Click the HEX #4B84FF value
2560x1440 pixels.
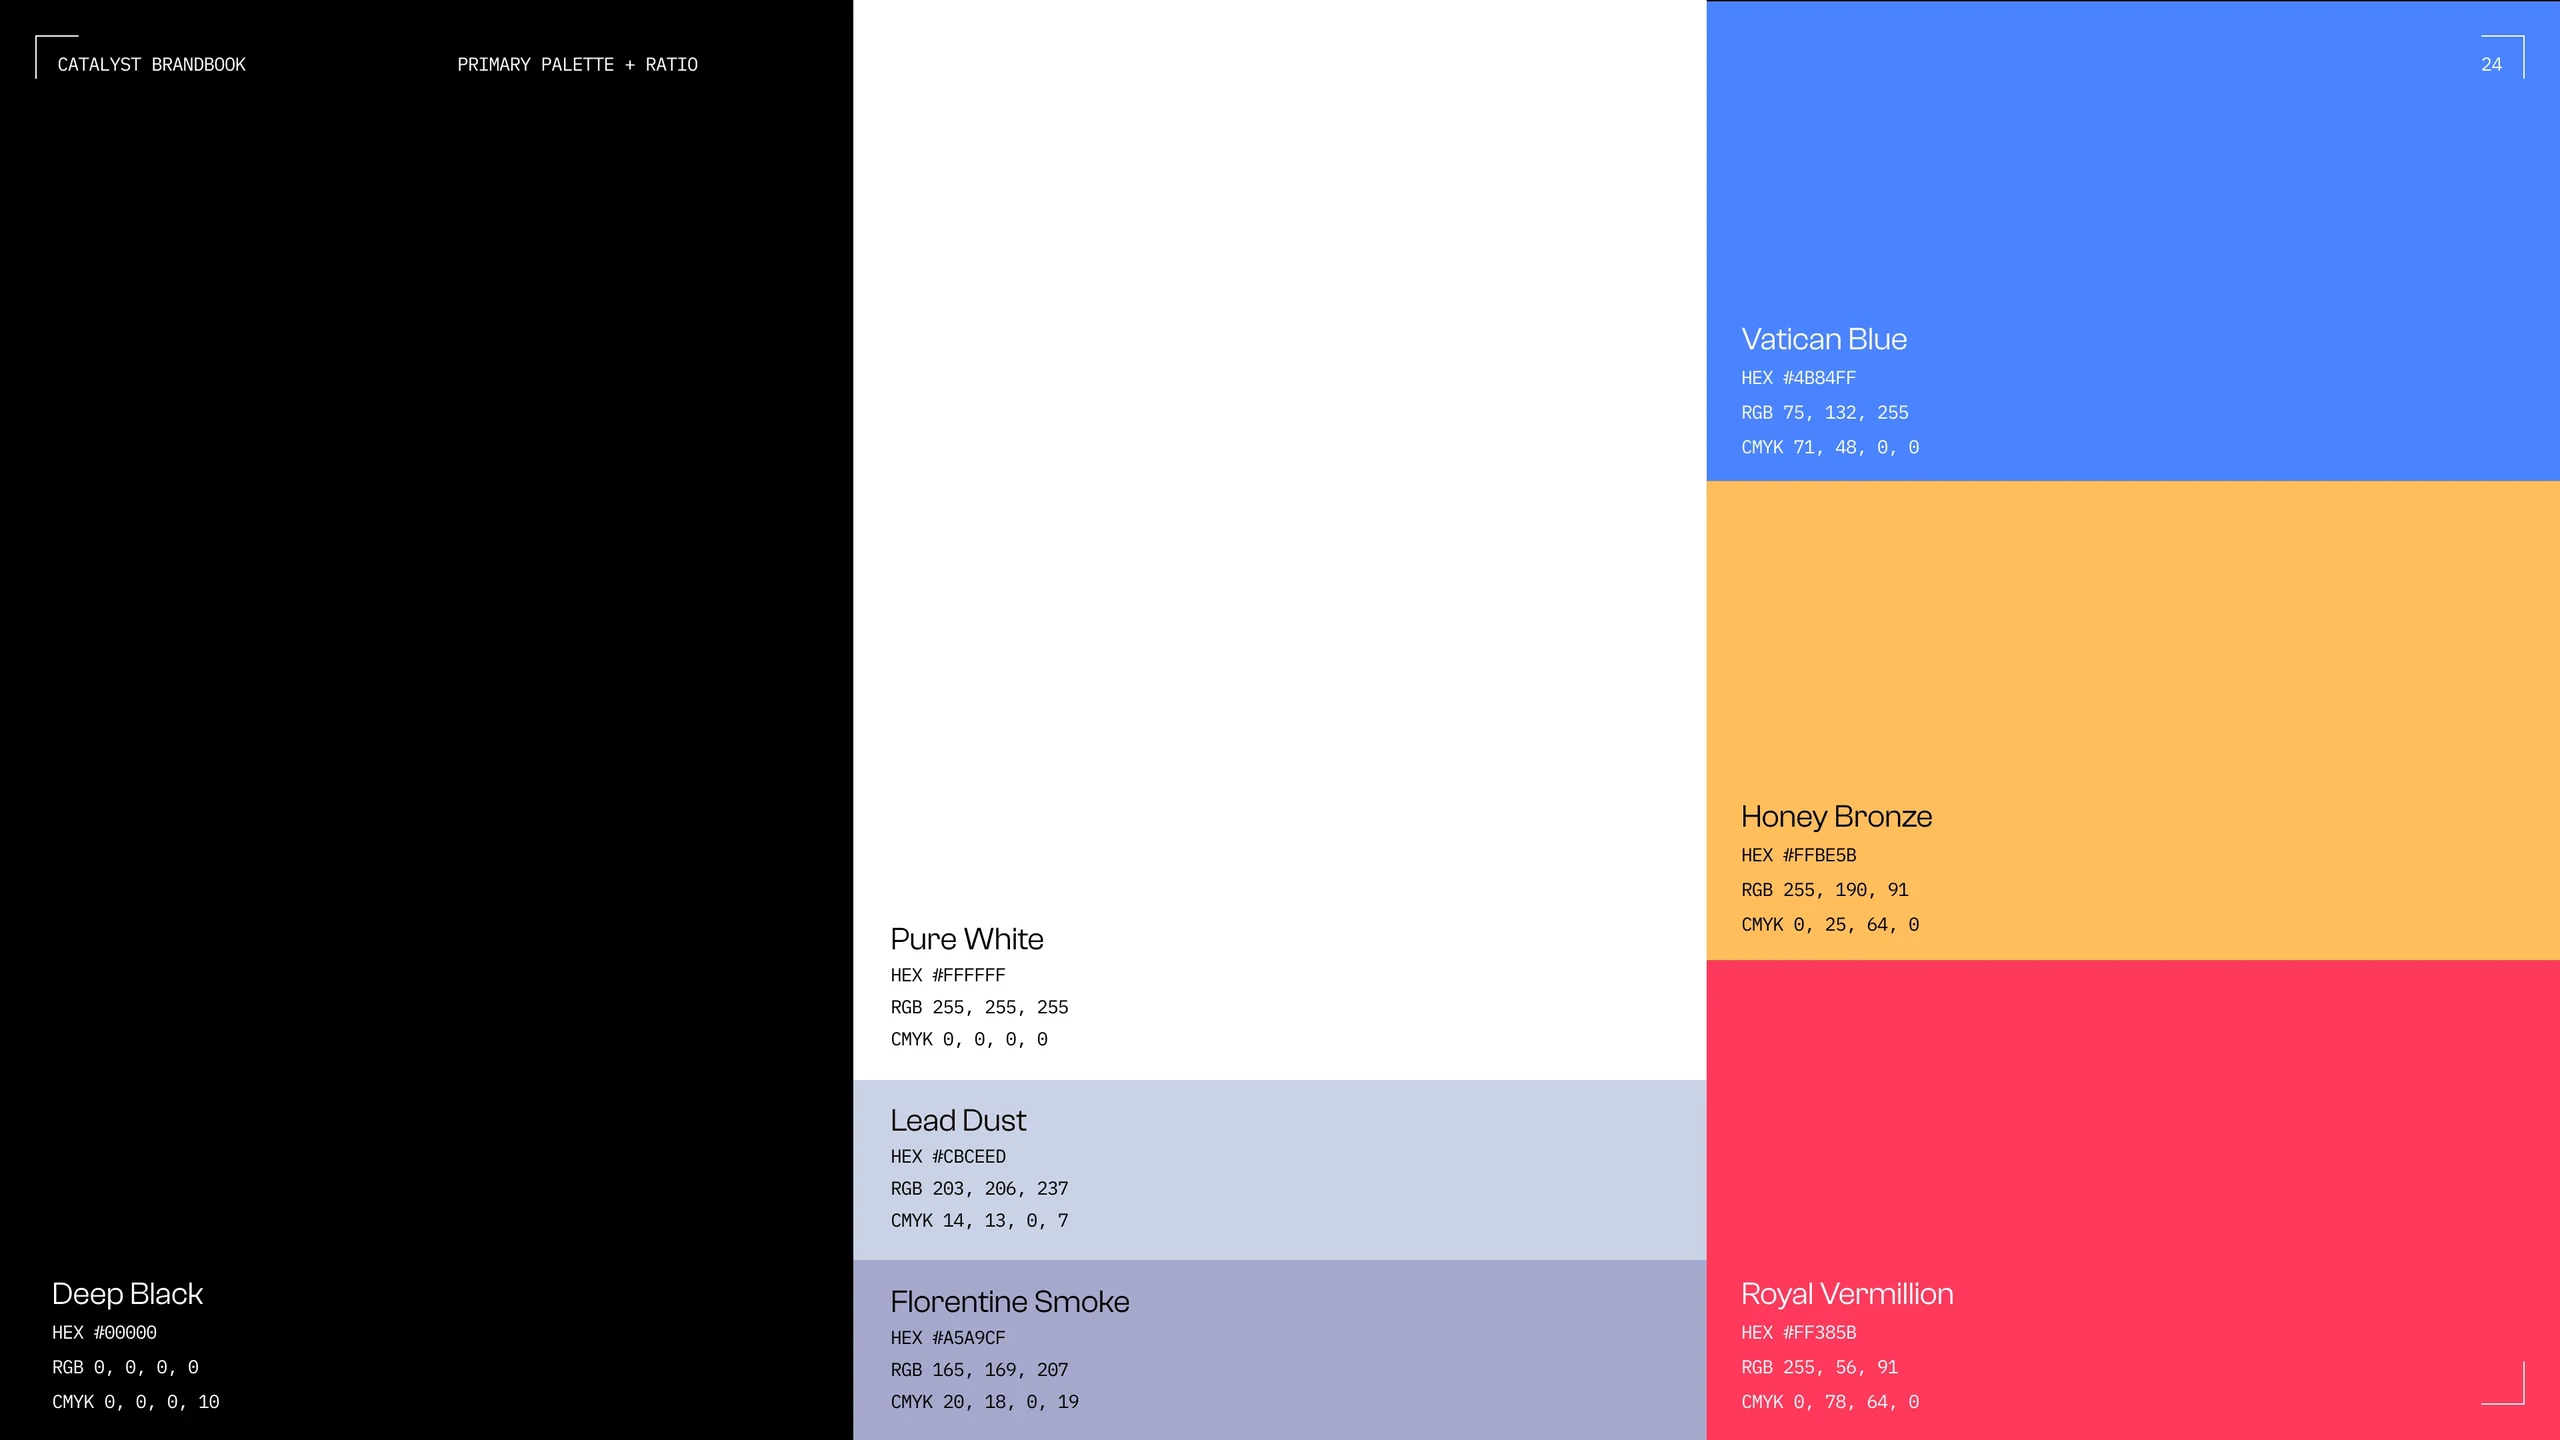click(x=1798, y=378)
